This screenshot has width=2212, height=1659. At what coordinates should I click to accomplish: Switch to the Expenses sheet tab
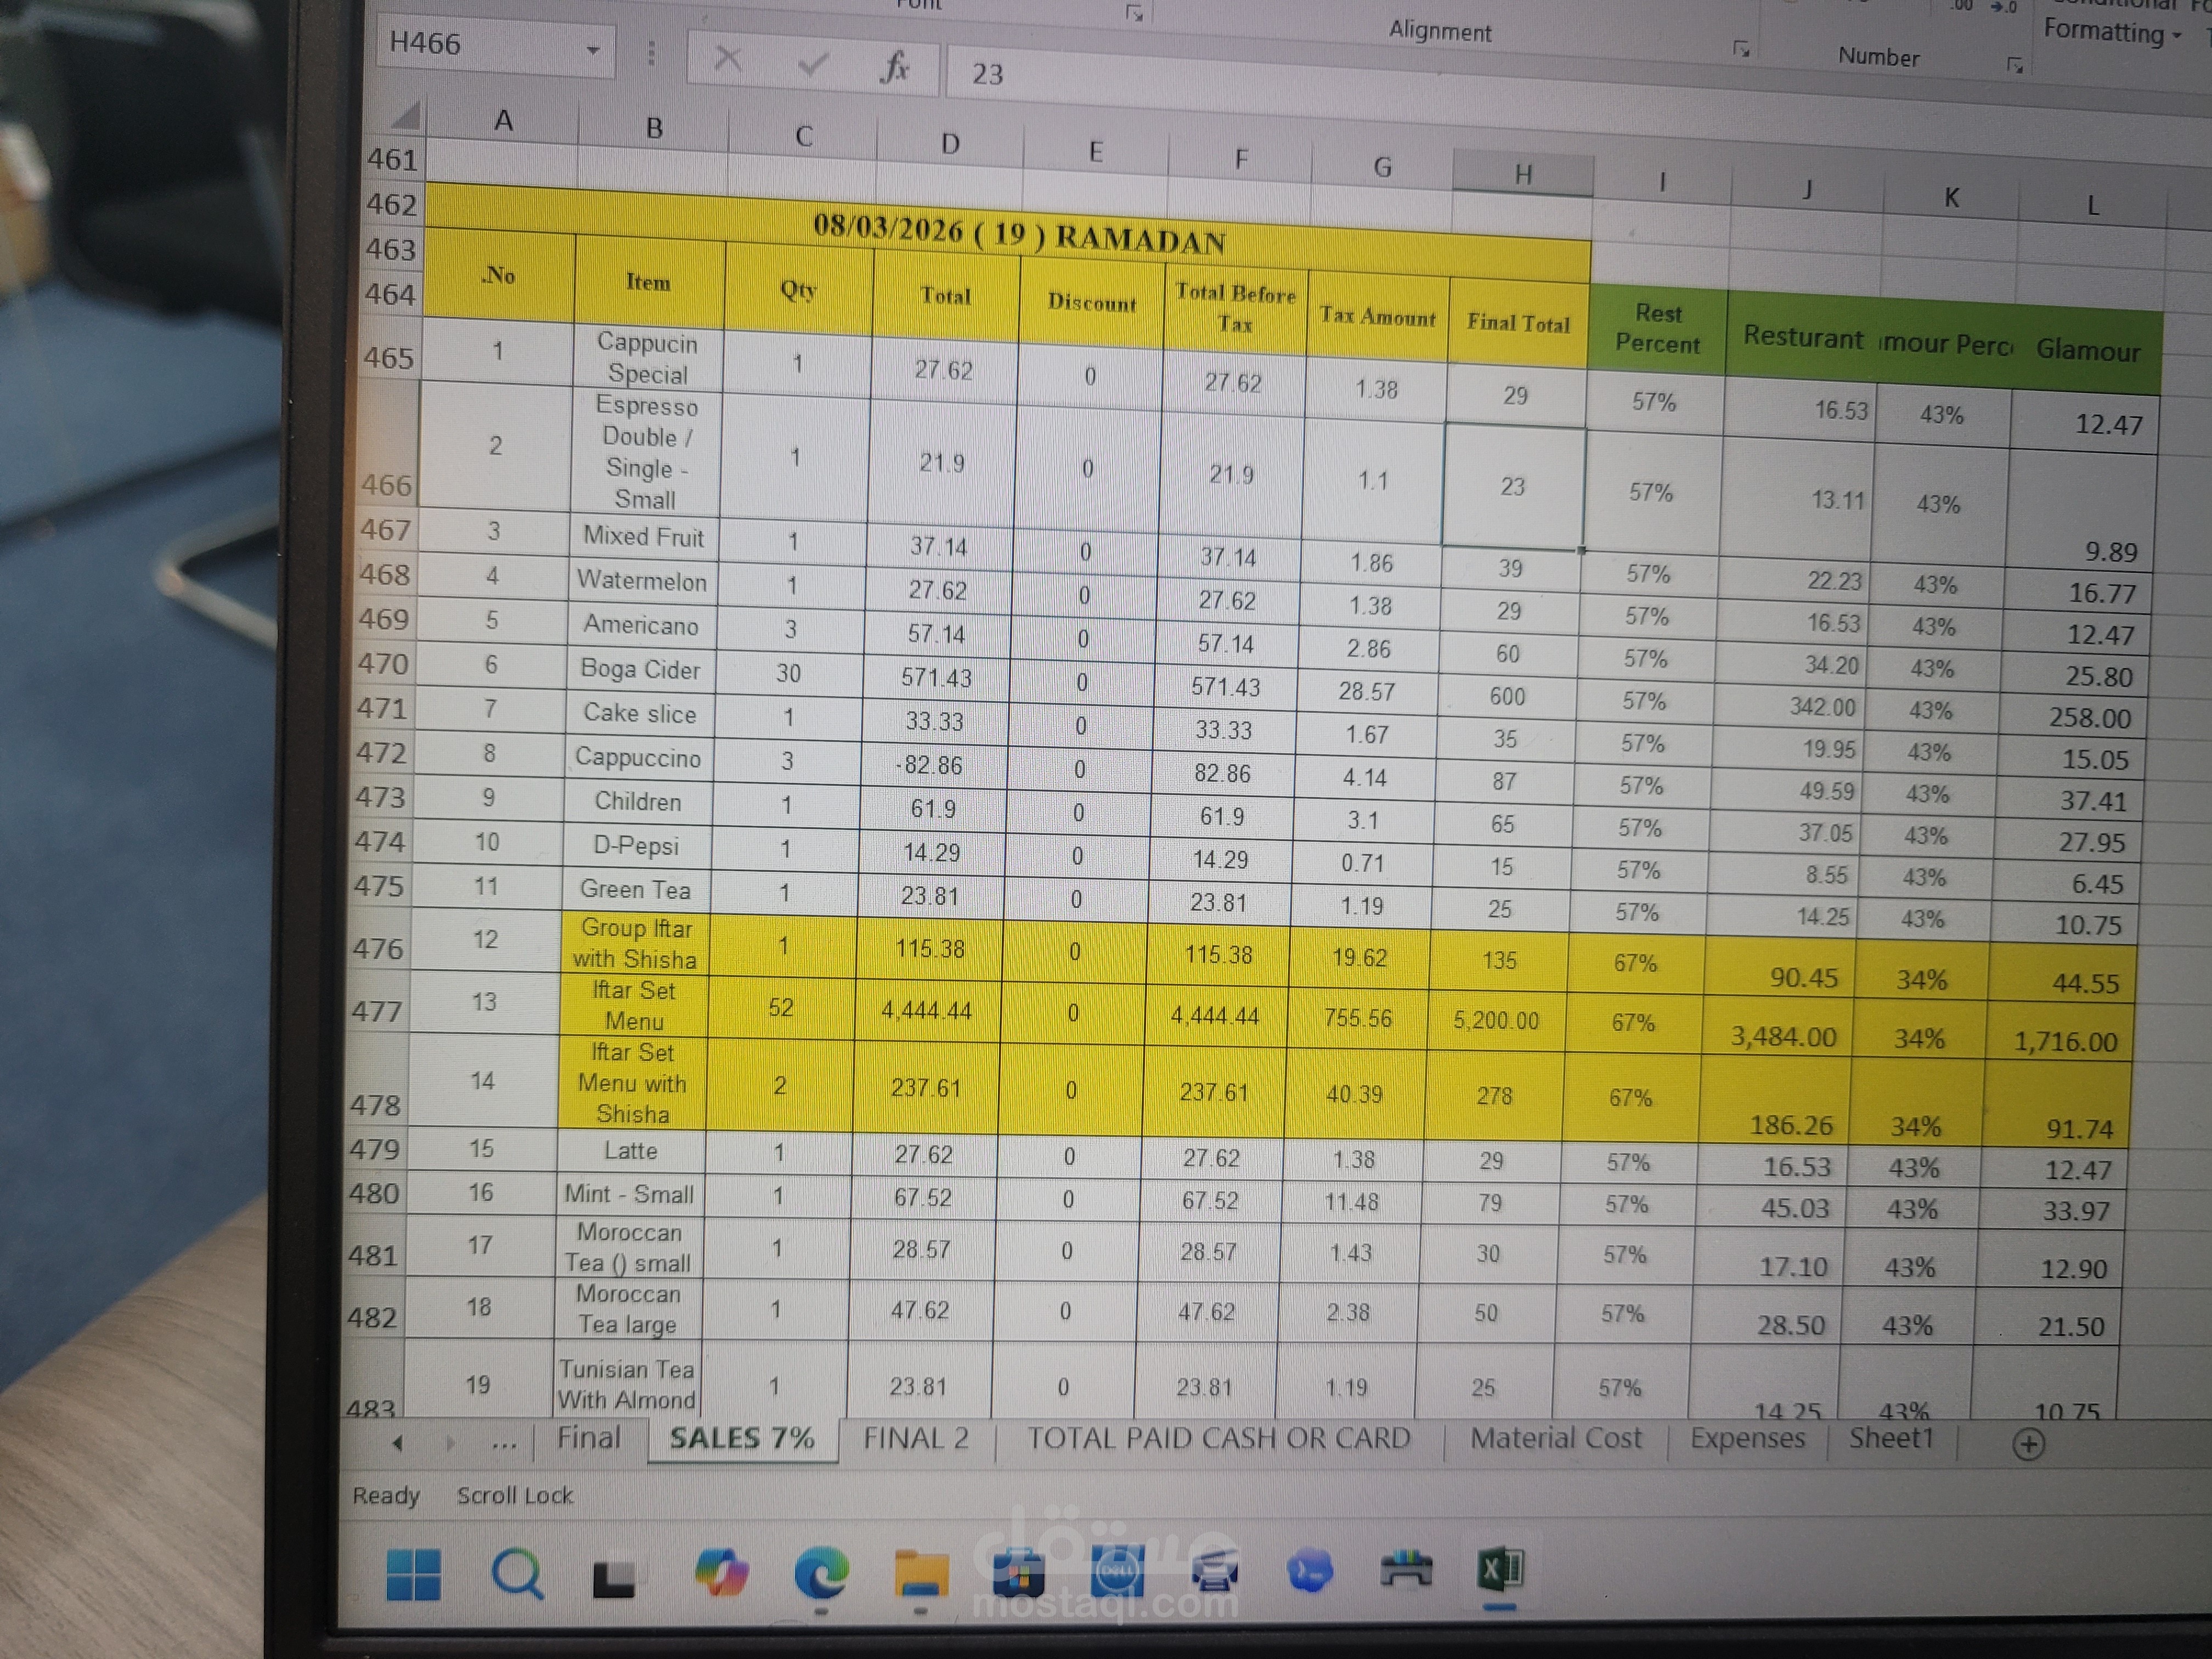1747,1439
